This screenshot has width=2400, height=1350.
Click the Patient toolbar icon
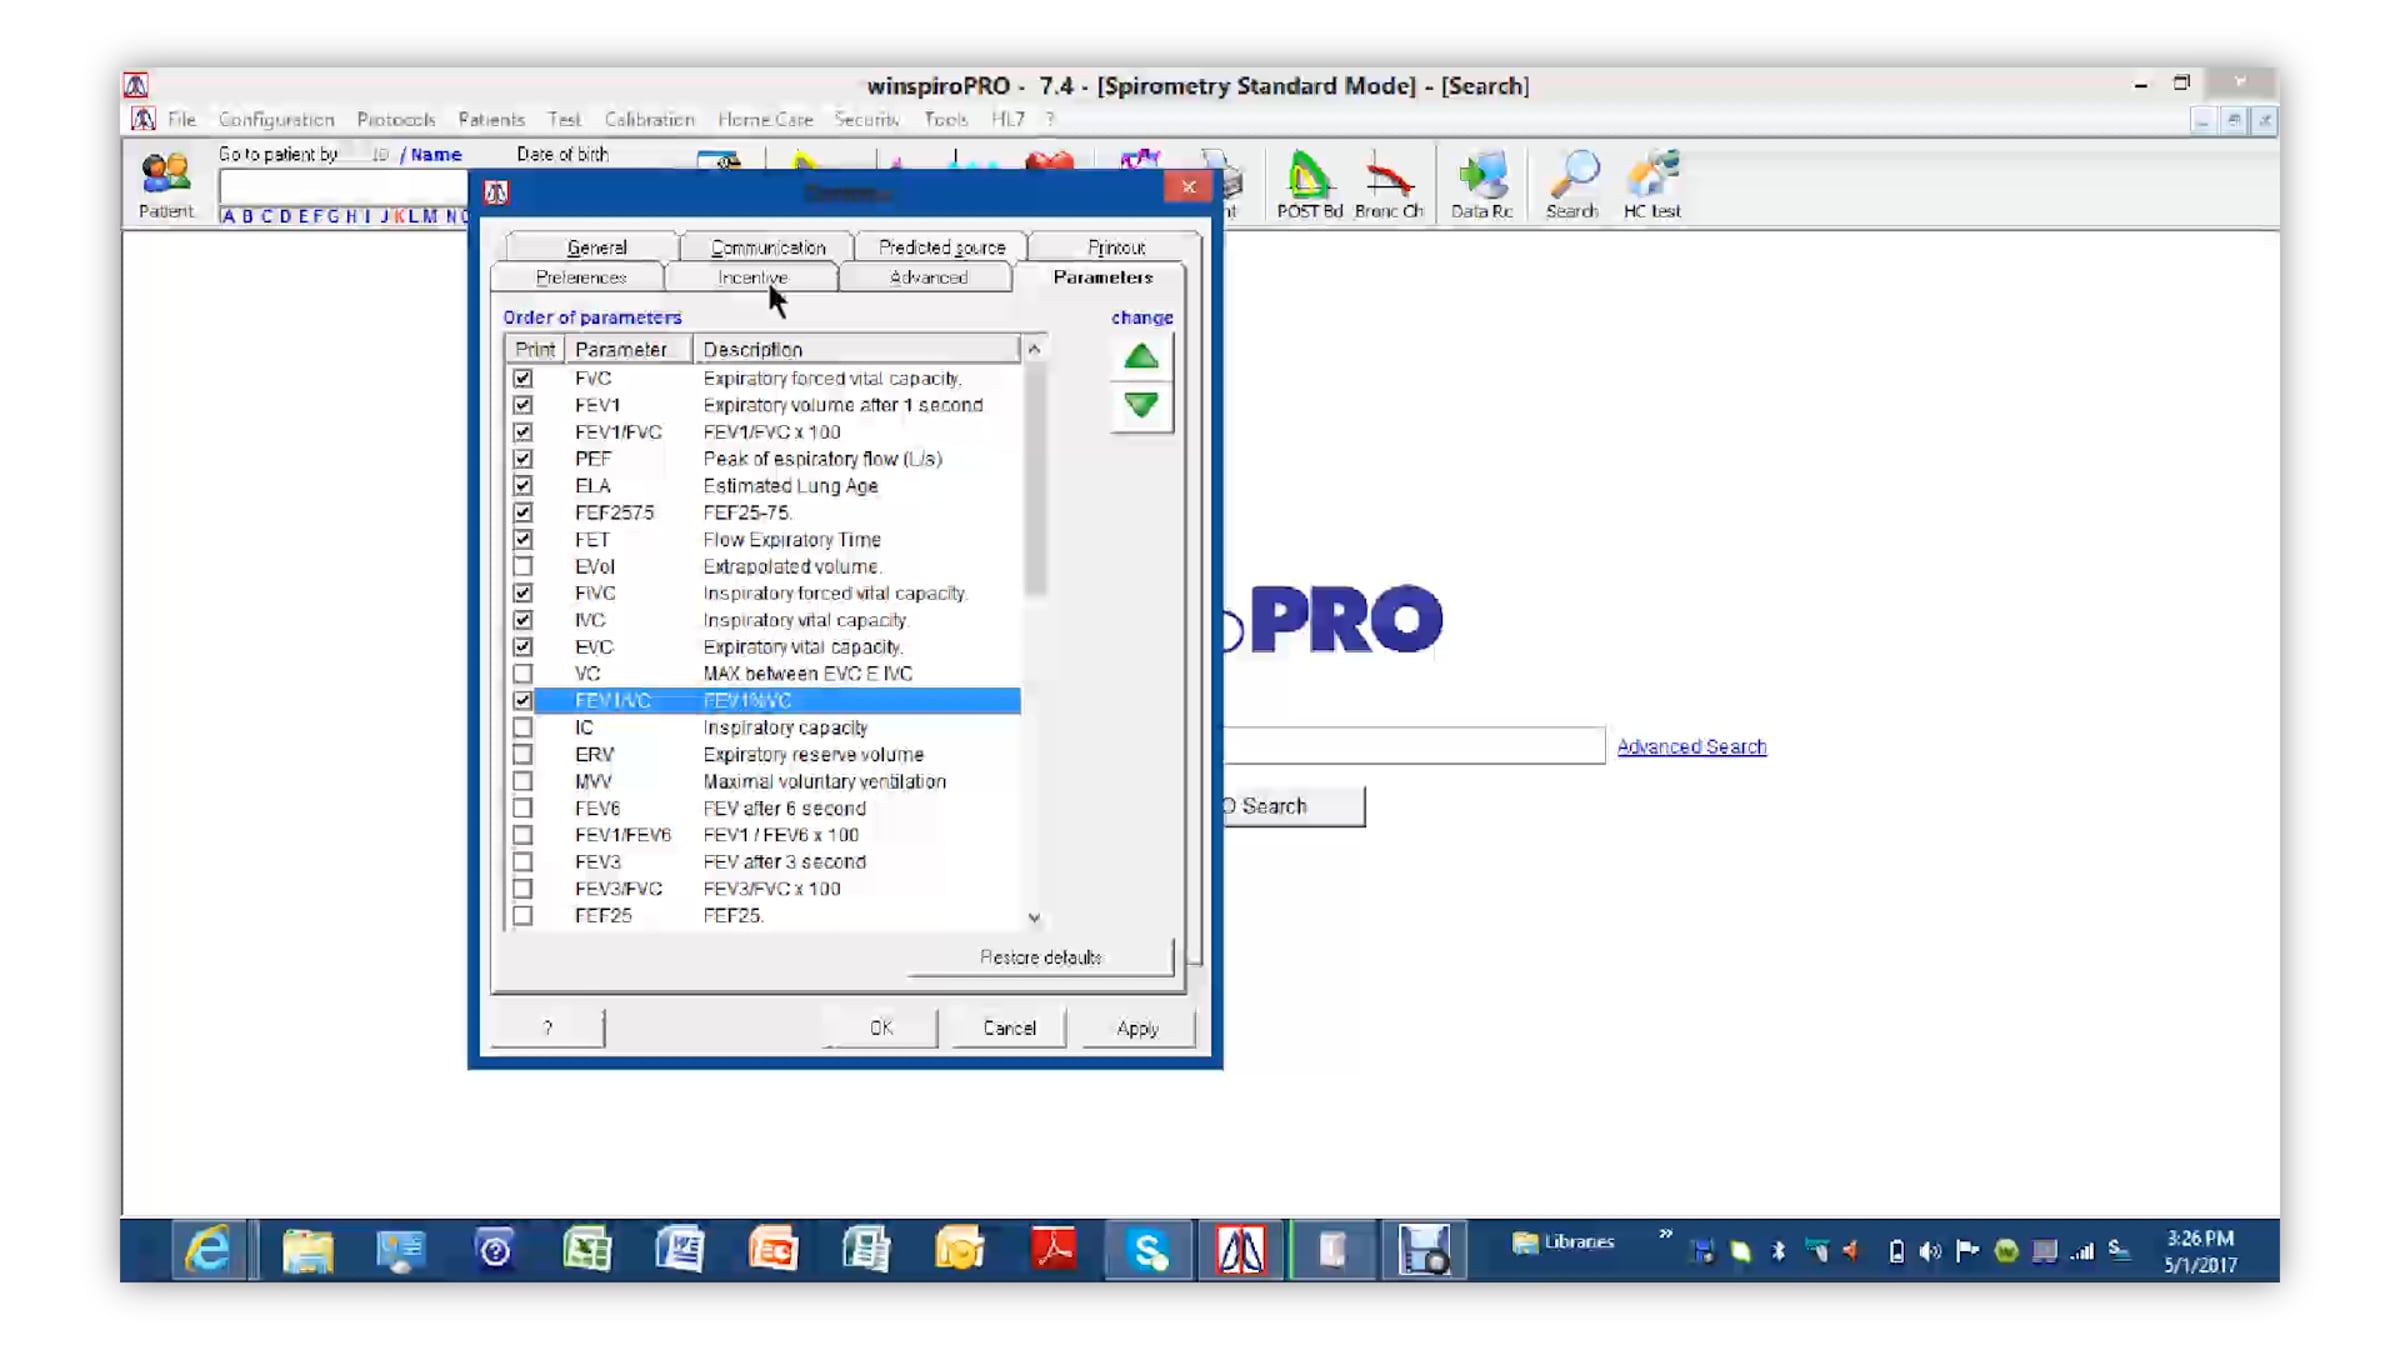click(x=165, y=183)
